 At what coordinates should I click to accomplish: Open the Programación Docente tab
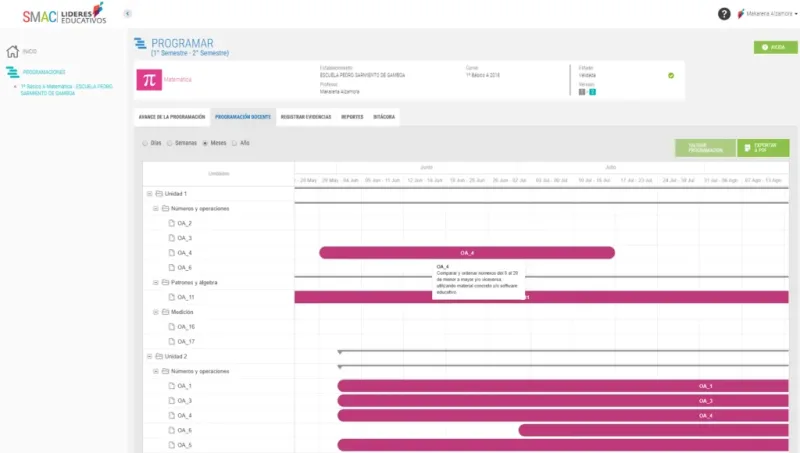243,117
